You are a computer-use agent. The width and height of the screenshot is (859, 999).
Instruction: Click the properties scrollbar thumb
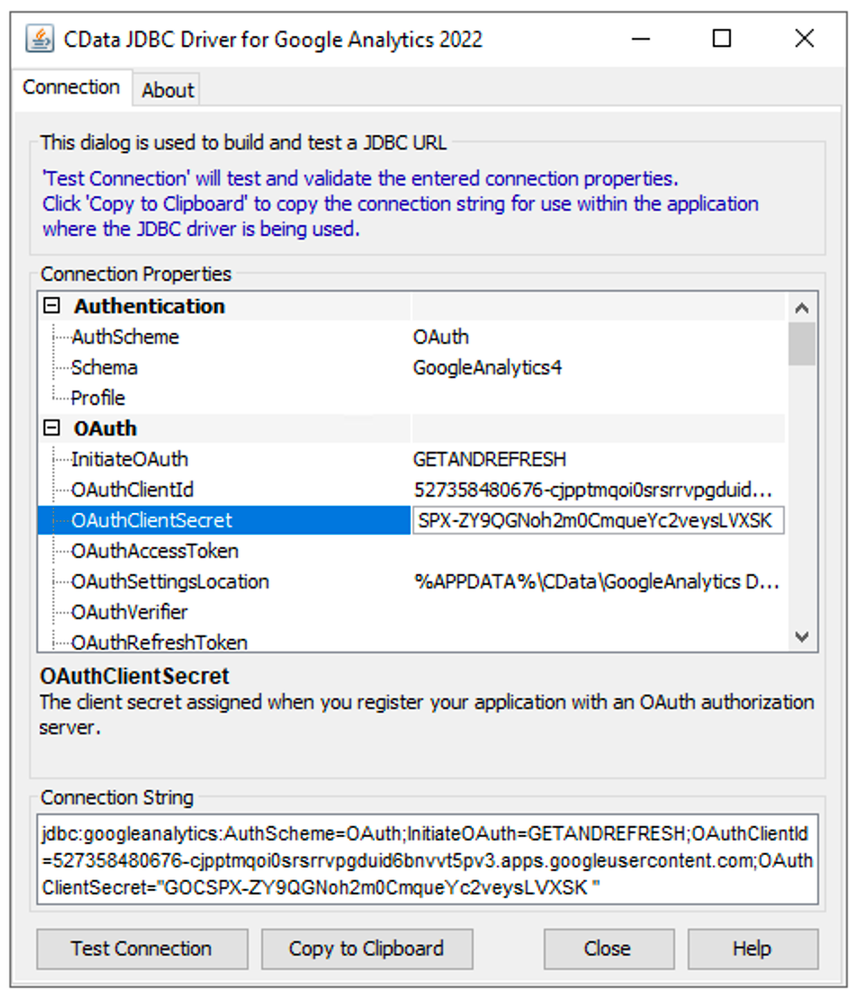pyautogui.click(x=801, y=344)
